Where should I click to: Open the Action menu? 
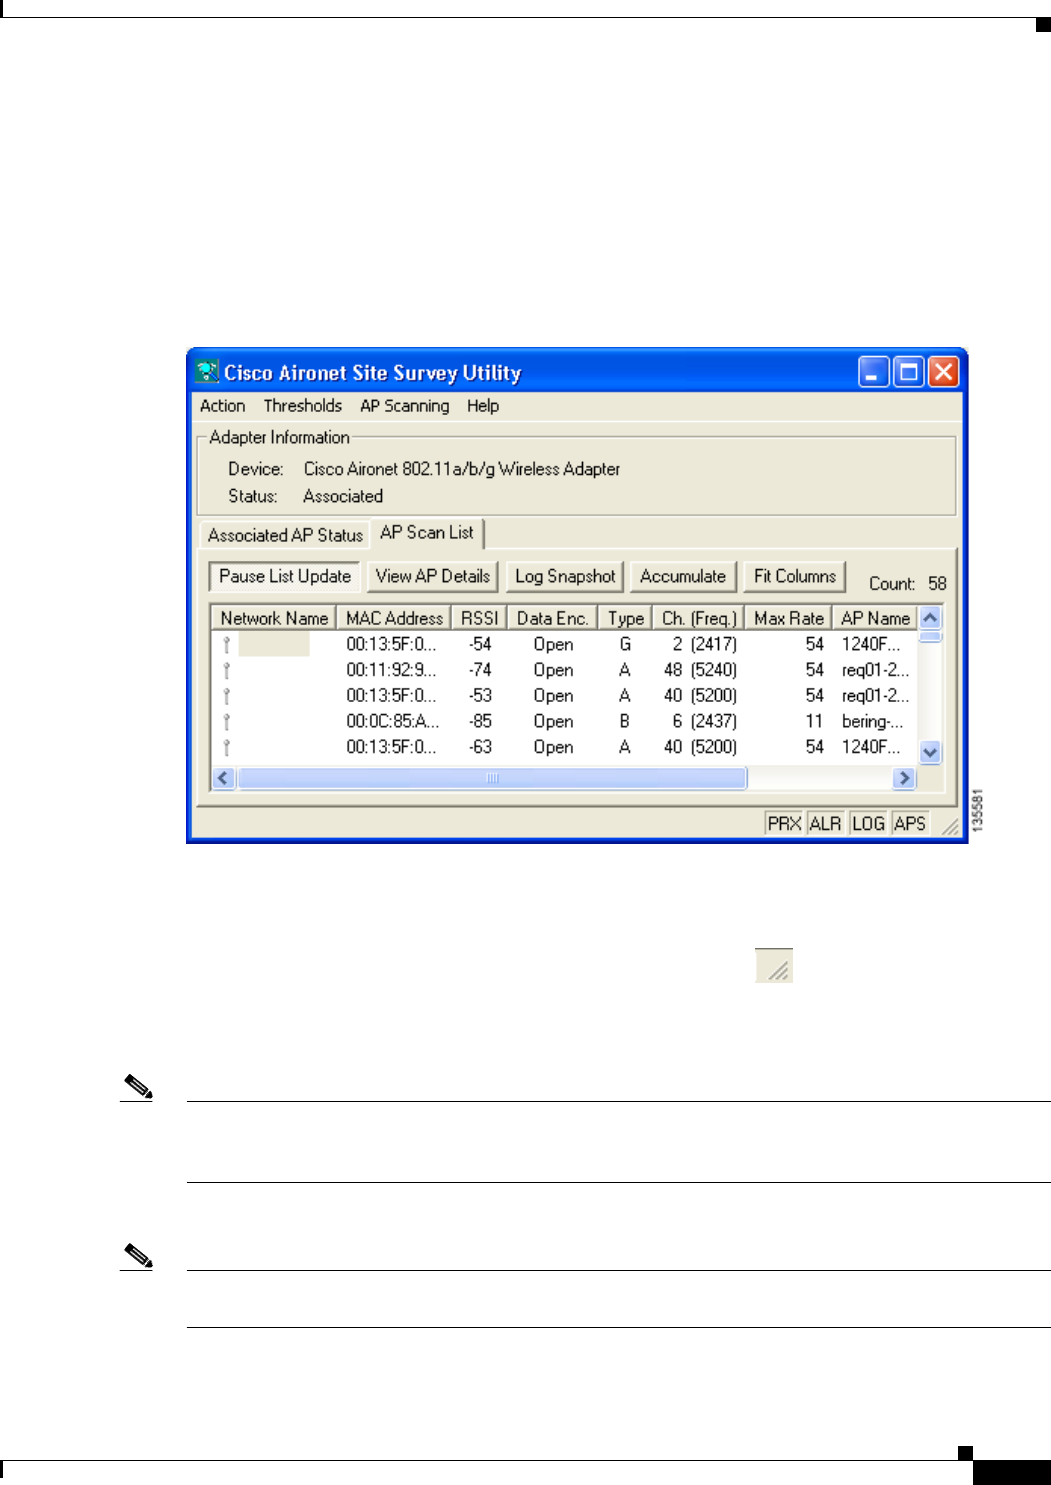point(222,406)
